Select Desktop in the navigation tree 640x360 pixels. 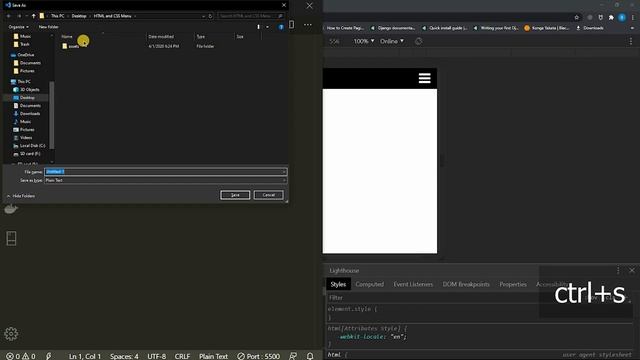click(x=24, y=98)
